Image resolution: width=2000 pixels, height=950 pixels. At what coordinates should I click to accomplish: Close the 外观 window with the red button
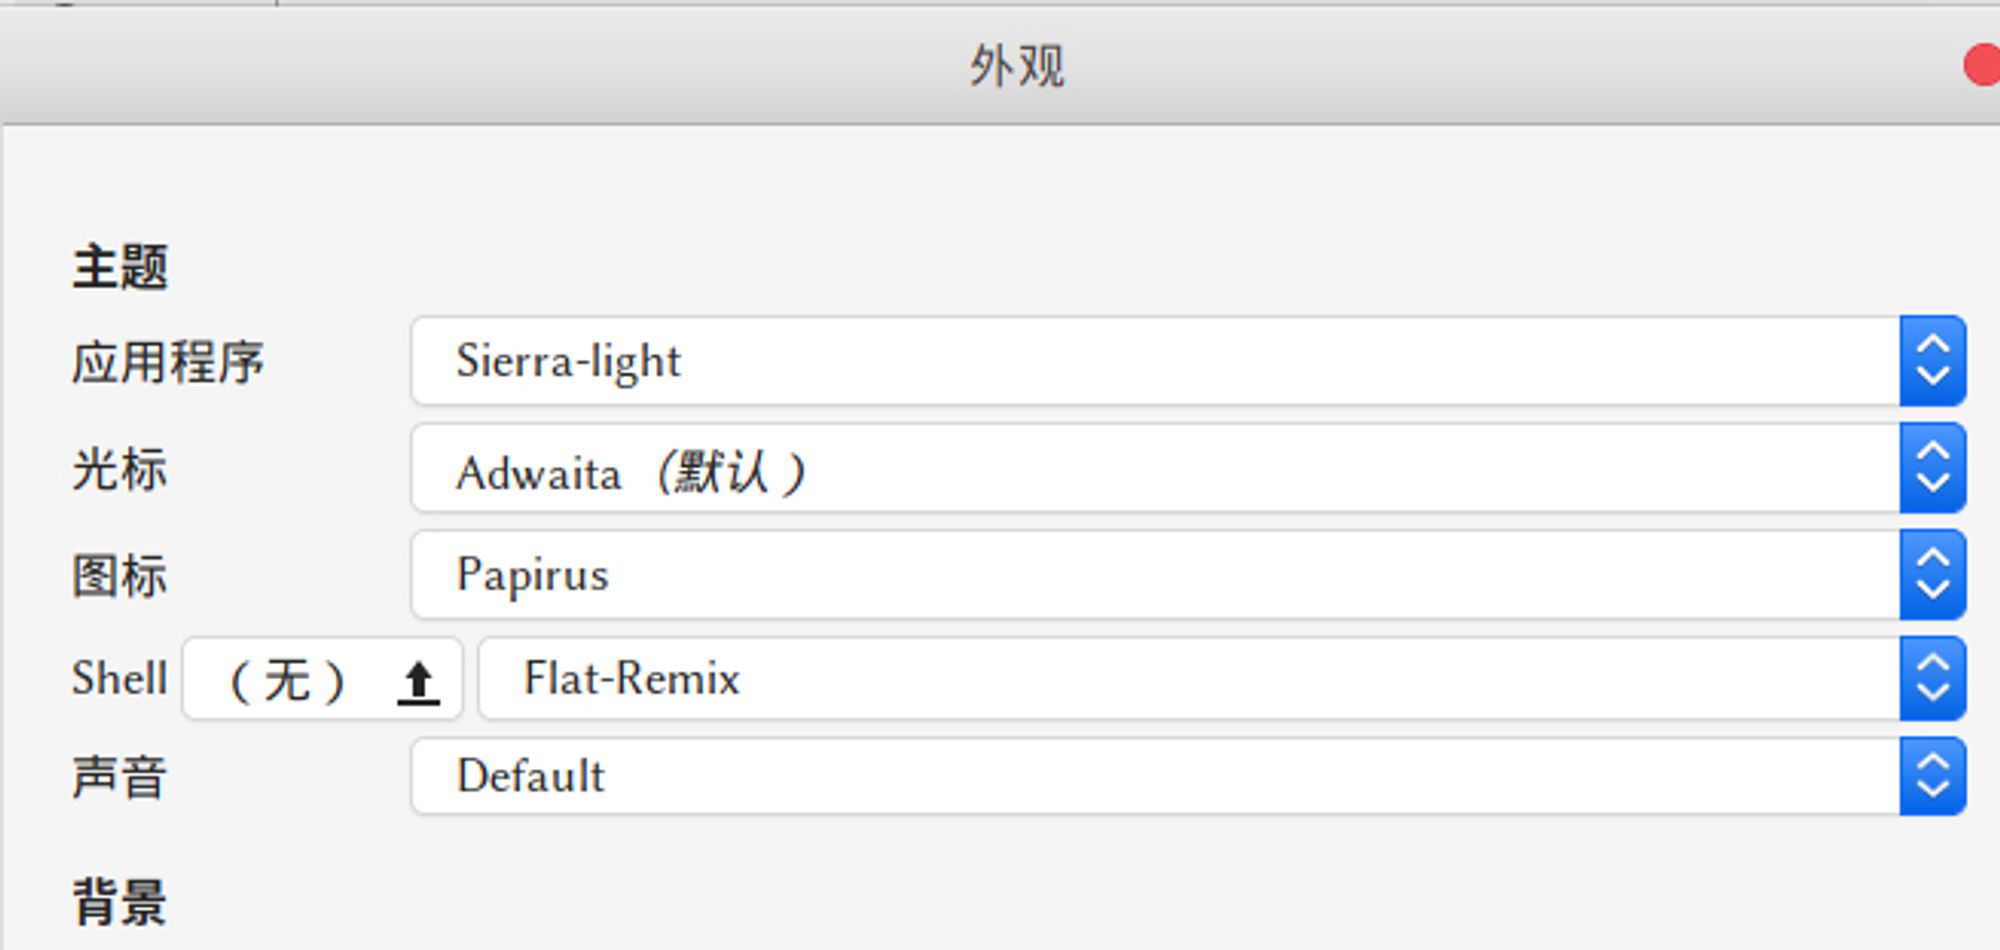click(1982, 66)
